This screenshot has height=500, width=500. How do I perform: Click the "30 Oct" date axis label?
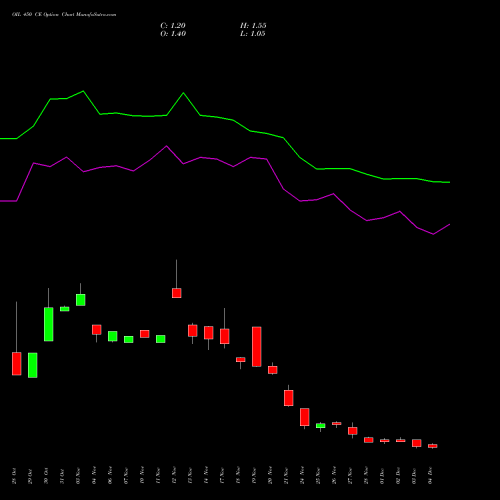point(46,476)
